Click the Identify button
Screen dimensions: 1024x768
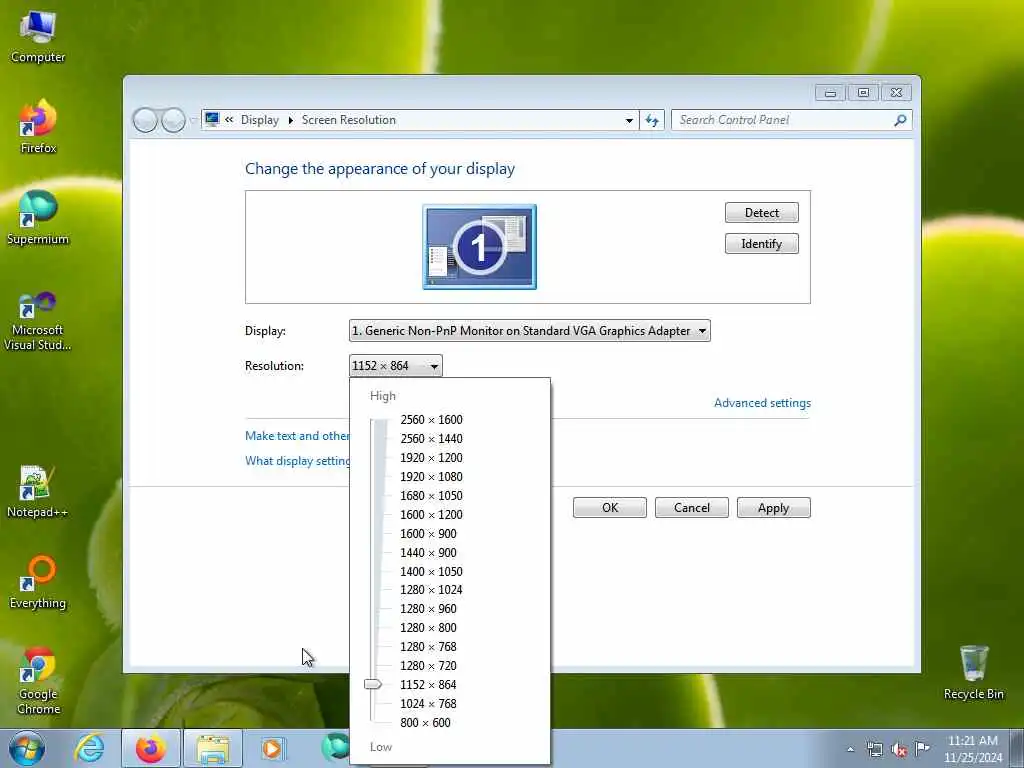click(761, 244)
